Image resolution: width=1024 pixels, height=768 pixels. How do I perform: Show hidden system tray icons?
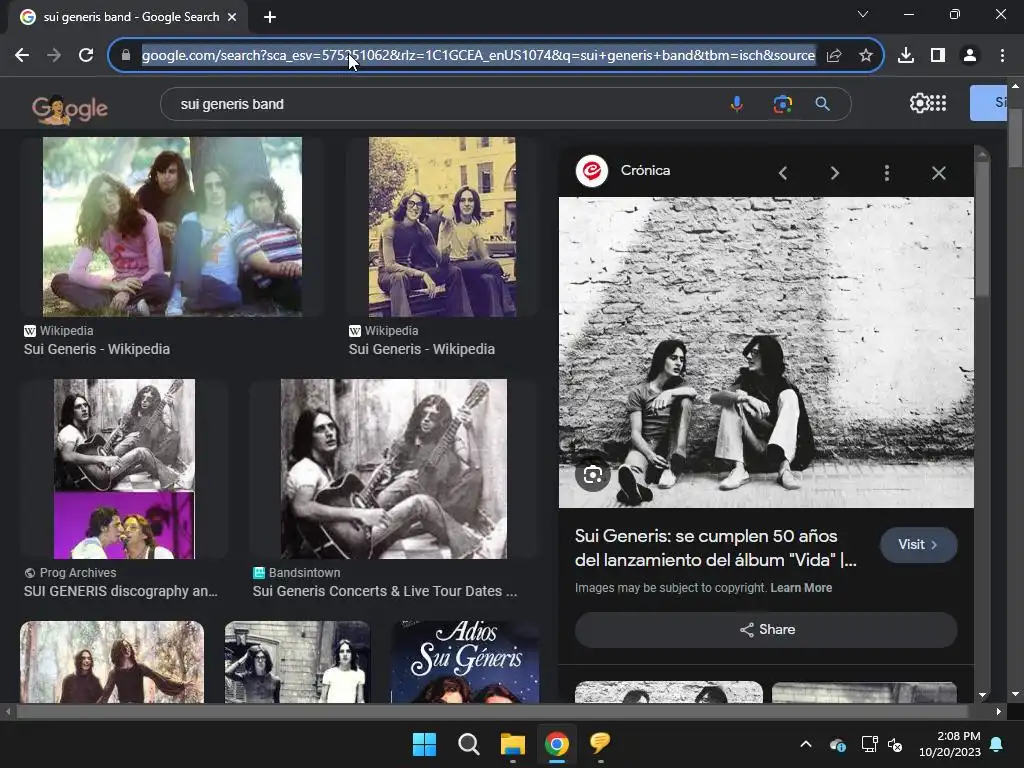tap(806, 744)
